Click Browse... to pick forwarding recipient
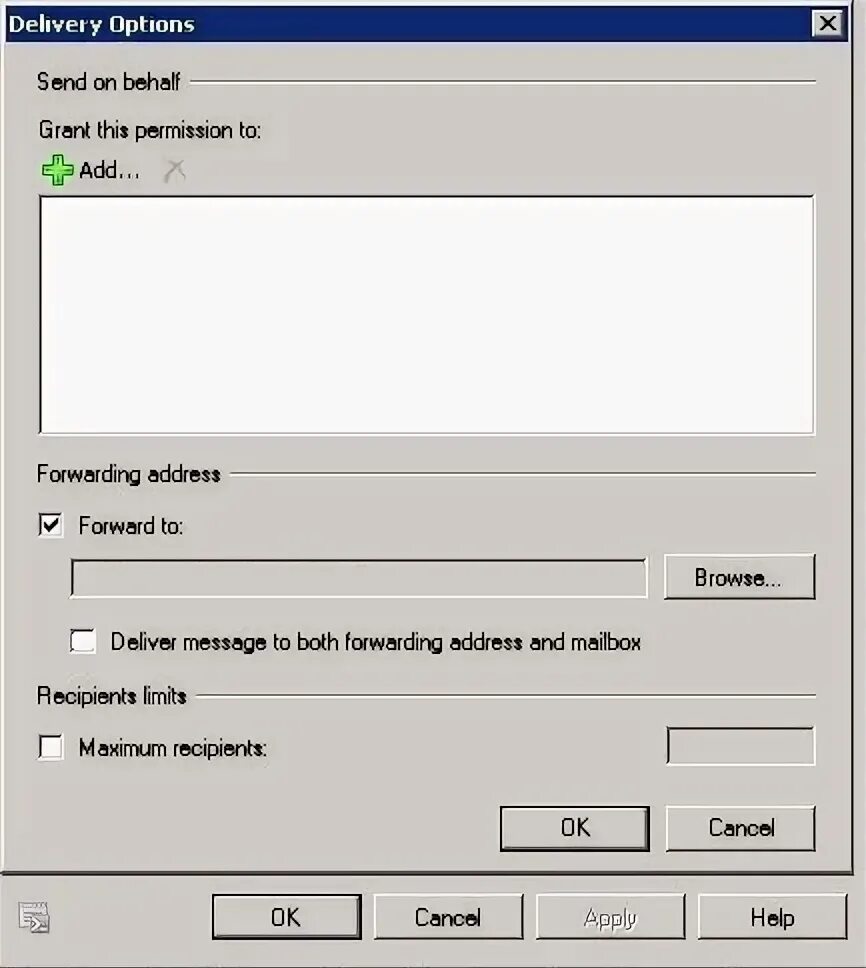The image size is (866, 968). tap(739, 577)
